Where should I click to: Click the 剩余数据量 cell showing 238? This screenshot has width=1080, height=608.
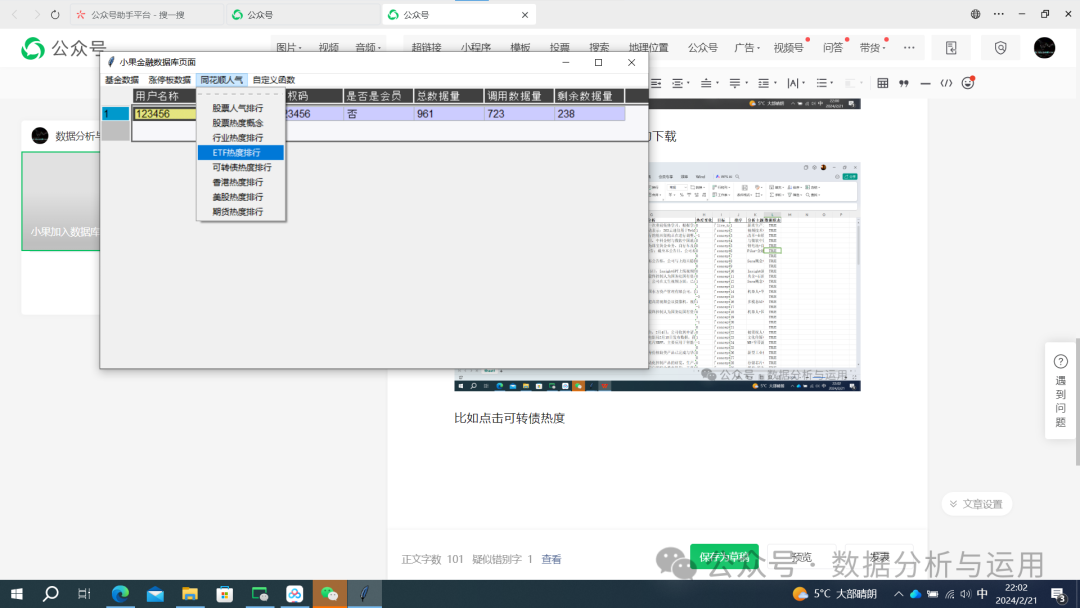point(590,114)
